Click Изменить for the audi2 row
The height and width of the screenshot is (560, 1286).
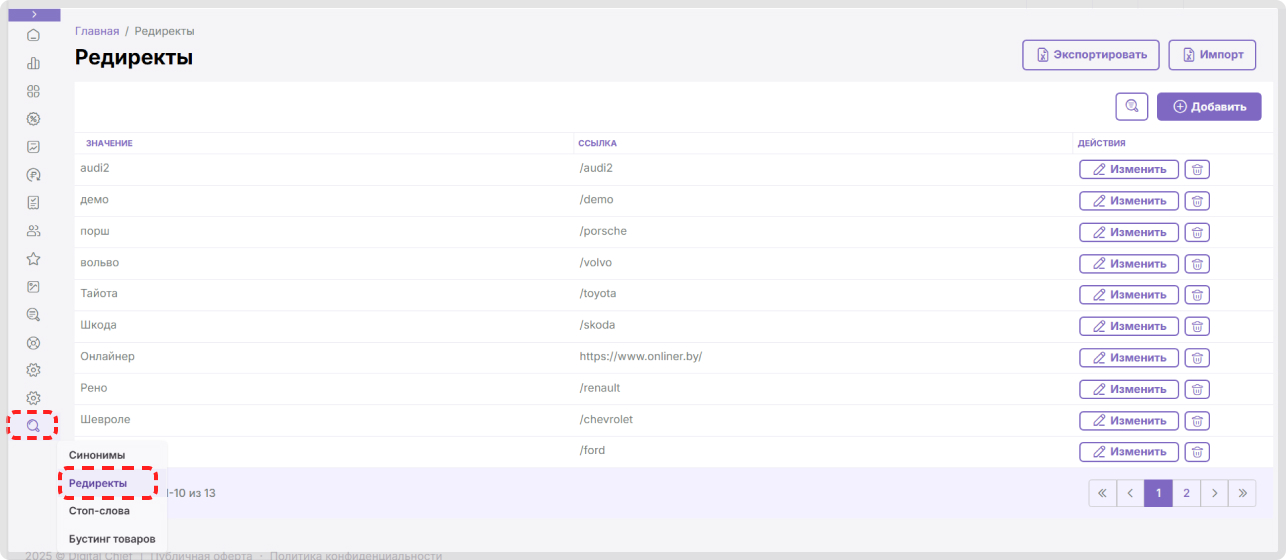(x=1129, y=169)
